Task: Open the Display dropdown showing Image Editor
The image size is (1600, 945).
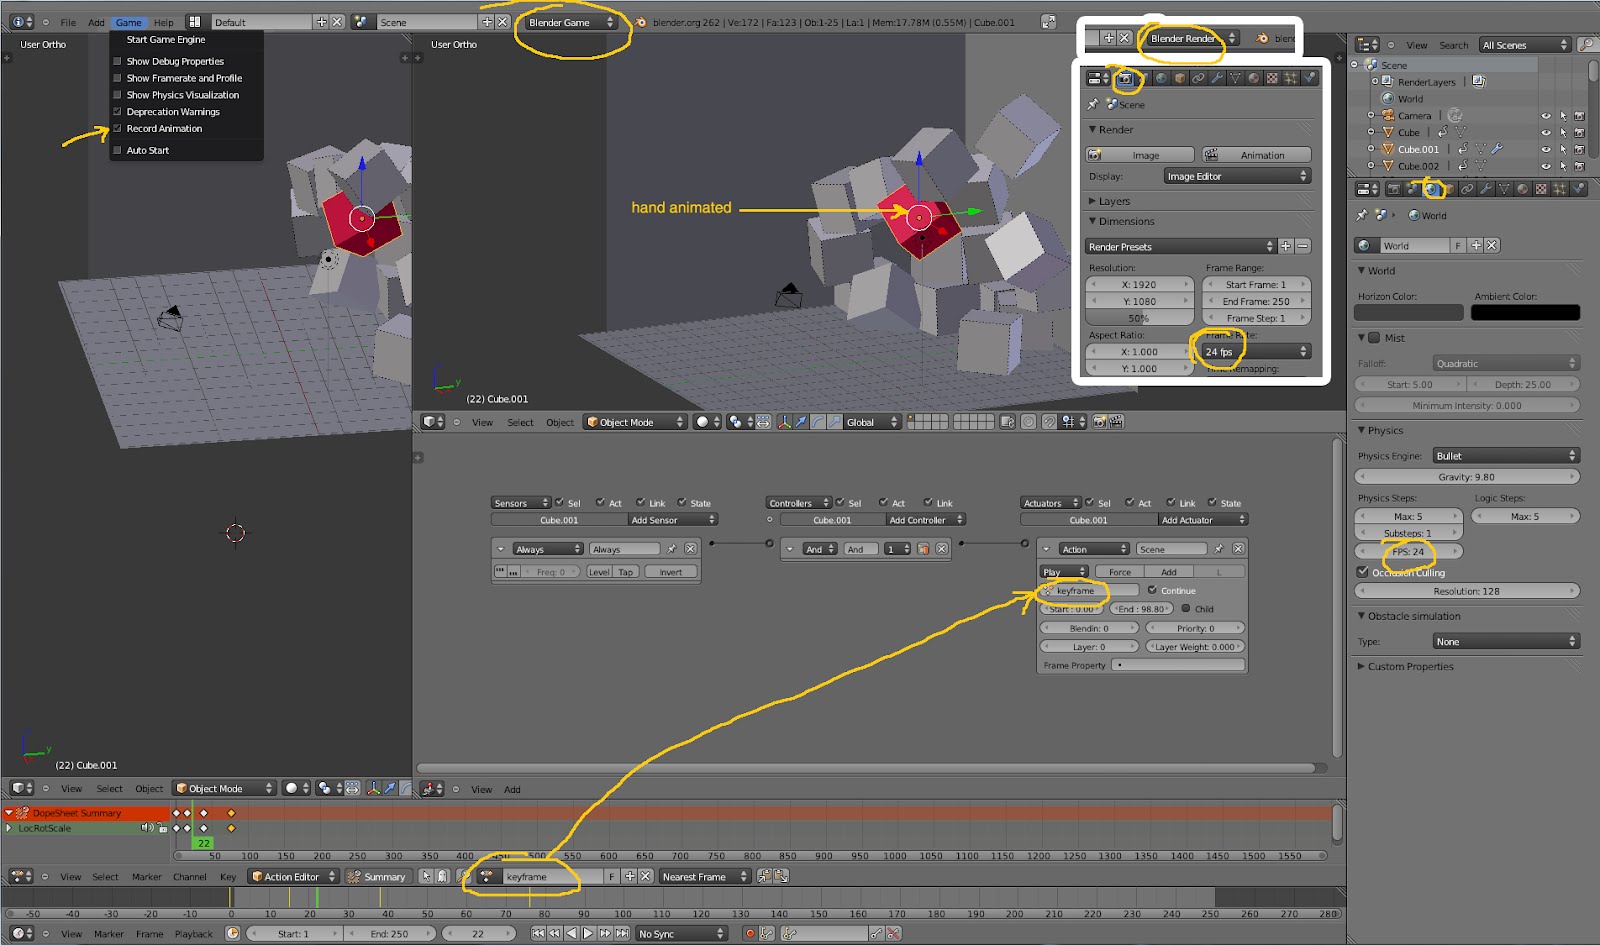Action: (1237, 176)
